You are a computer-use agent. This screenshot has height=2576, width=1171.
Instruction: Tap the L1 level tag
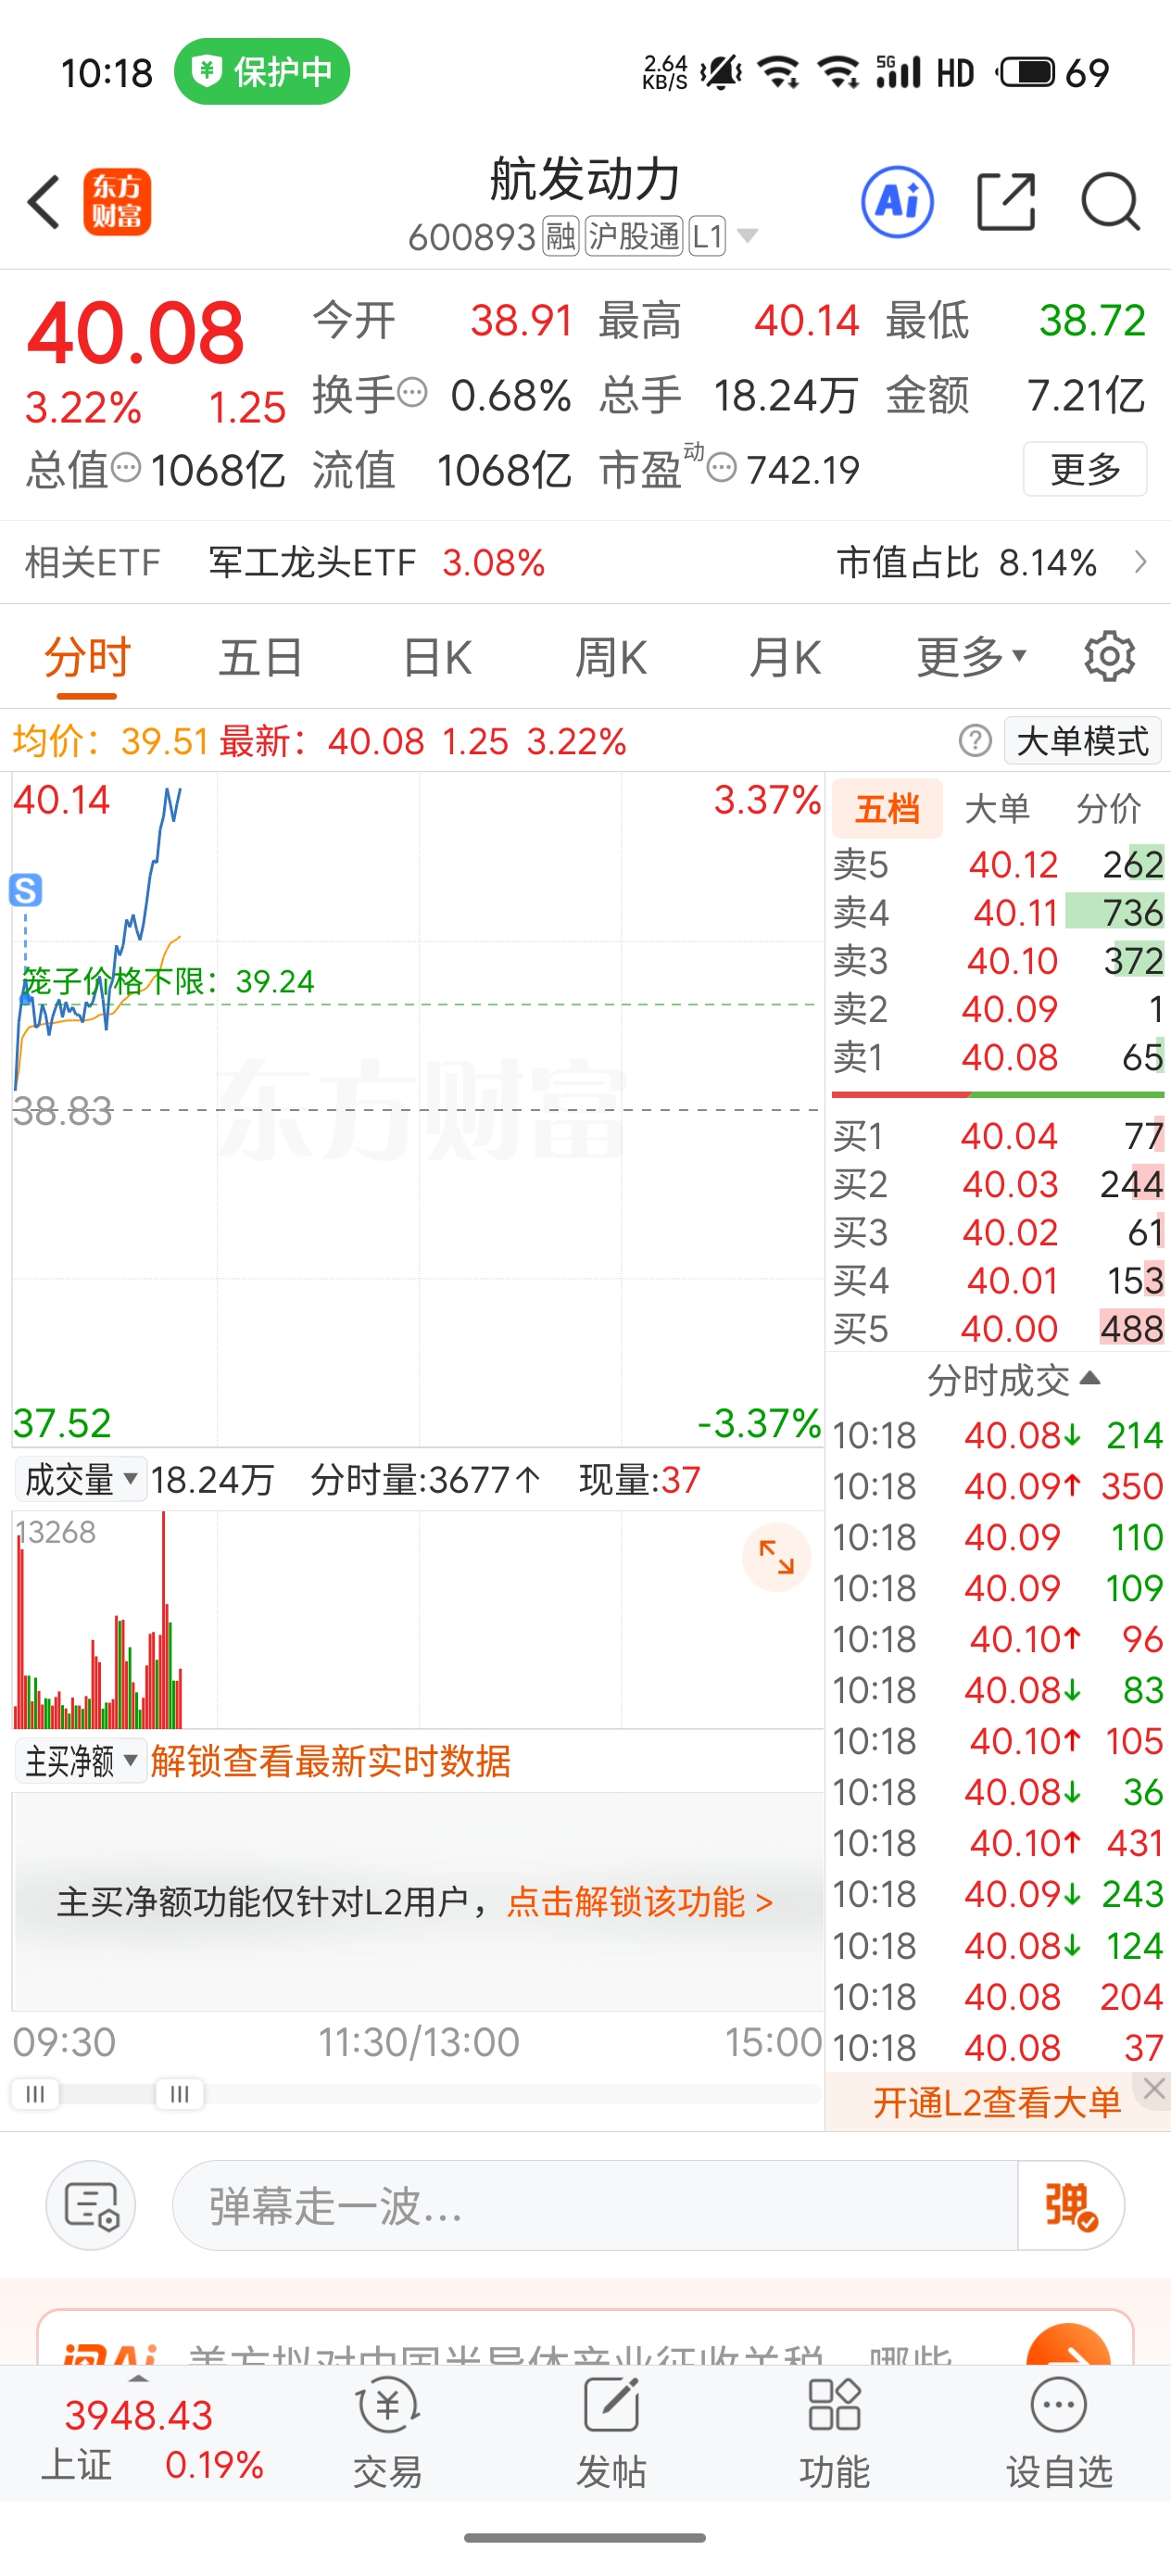coord(707,236)
